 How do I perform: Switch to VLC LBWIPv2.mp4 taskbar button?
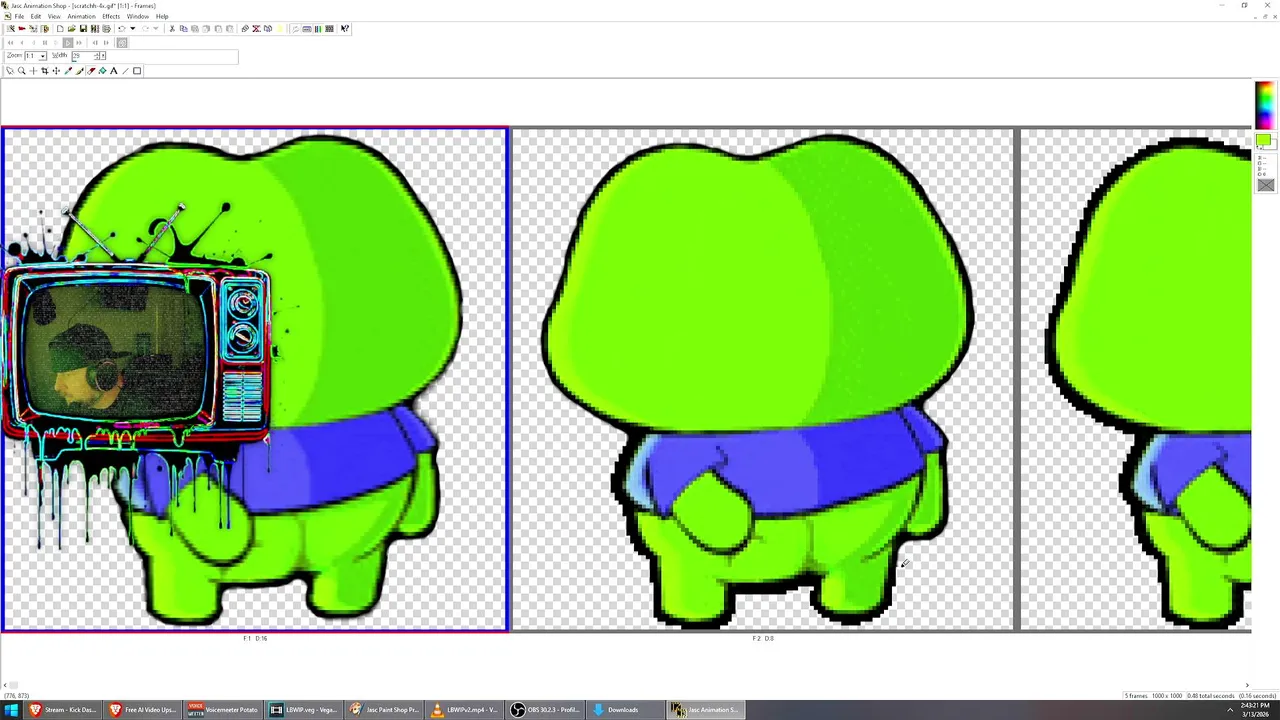465,710
